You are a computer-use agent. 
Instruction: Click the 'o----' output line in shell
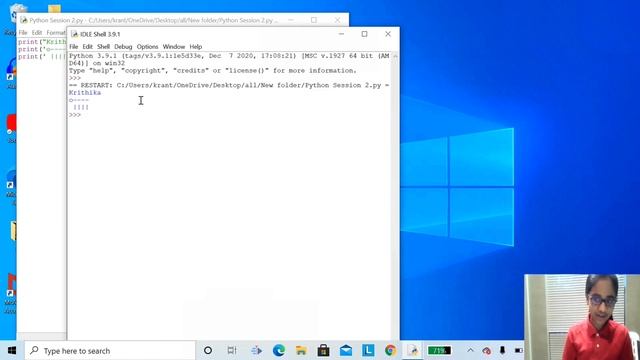click(79, 100)
